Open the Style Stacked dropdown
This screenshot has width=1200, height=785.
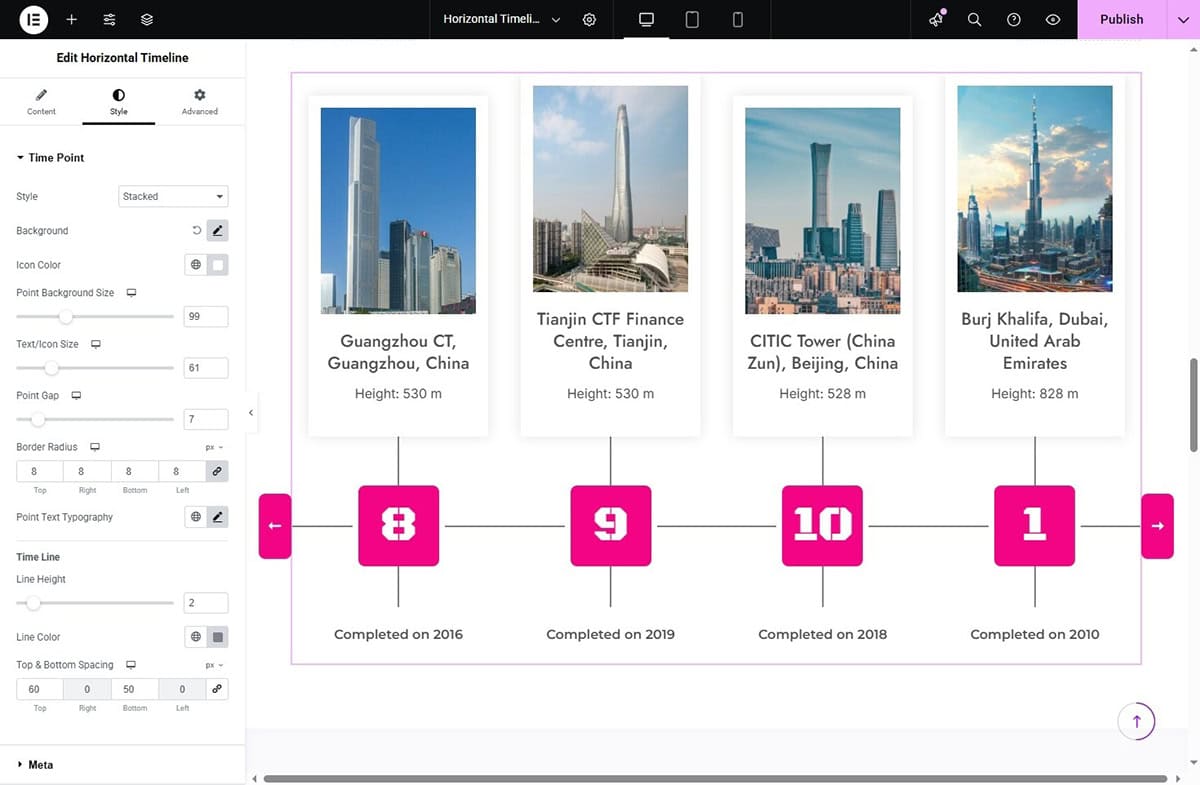coord(173,196)
